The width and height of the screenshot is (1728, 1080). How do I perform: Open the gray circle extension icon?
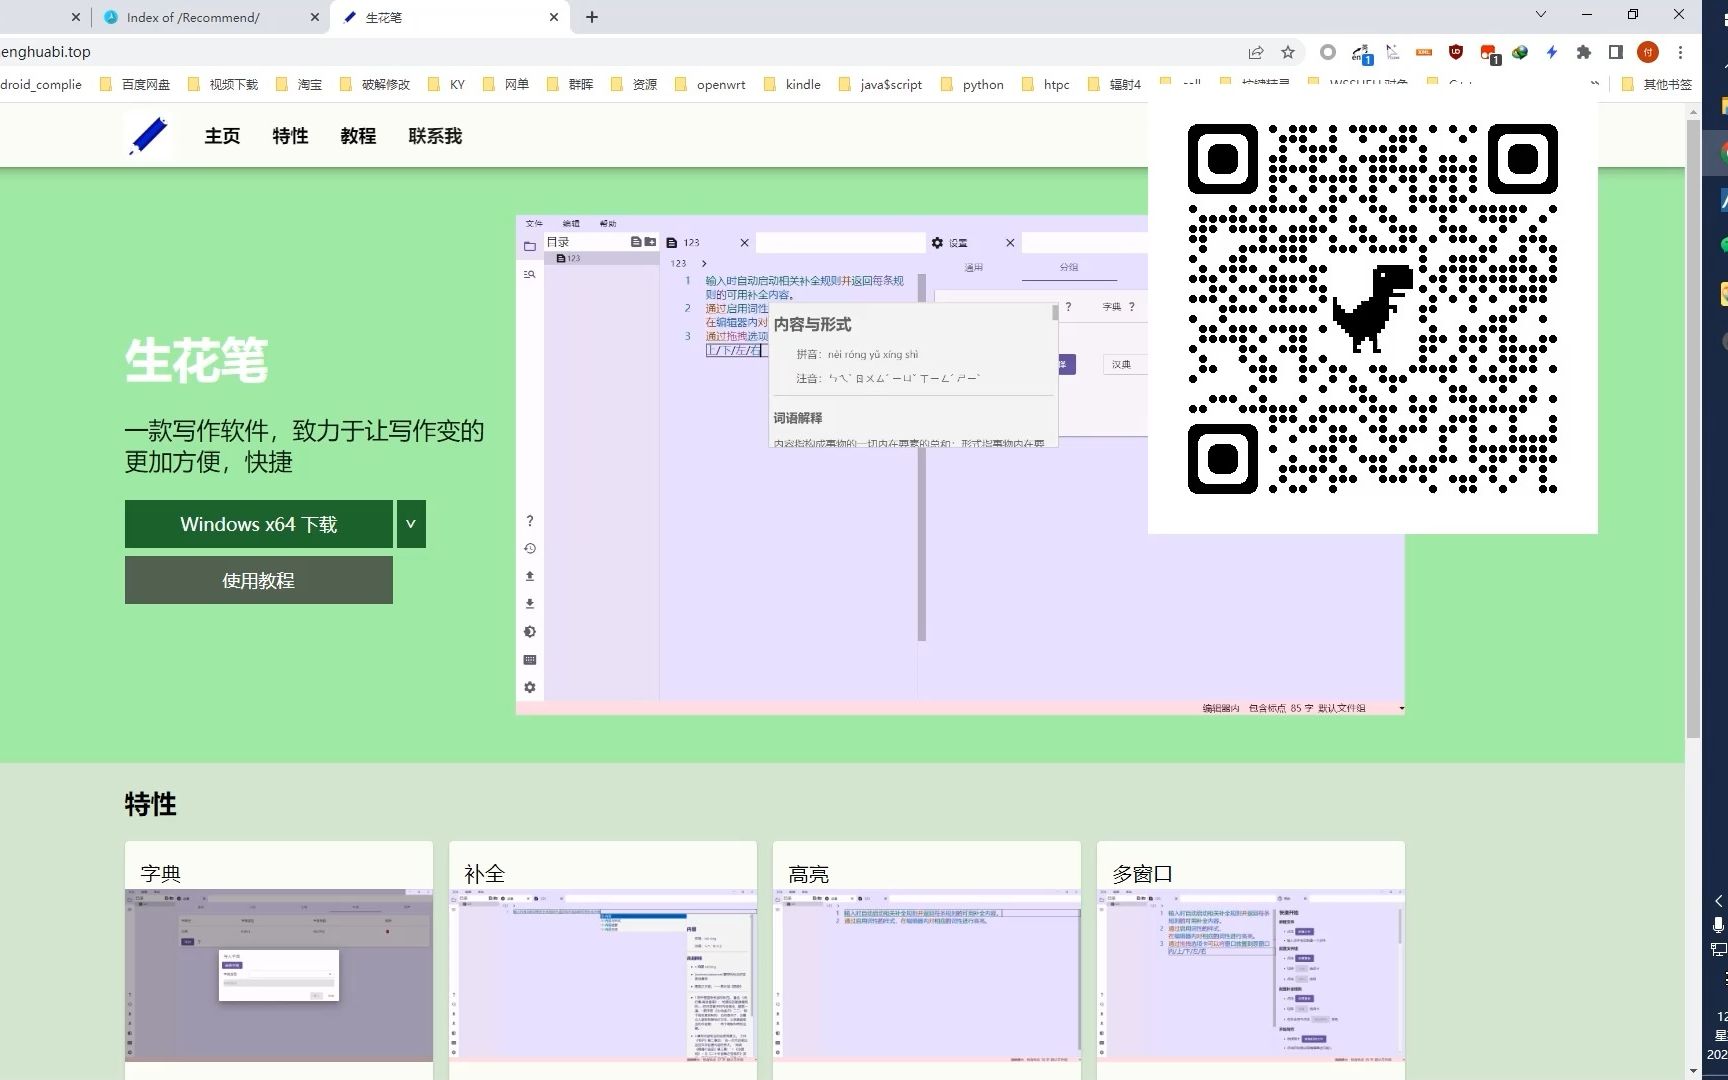click(x=1328, y=52)
